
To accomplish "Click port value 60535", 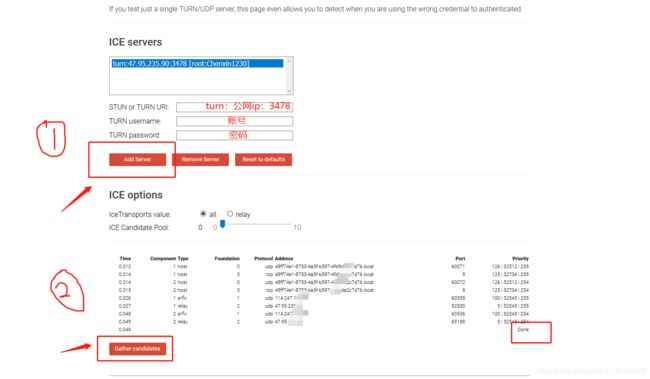I will 458,298.
